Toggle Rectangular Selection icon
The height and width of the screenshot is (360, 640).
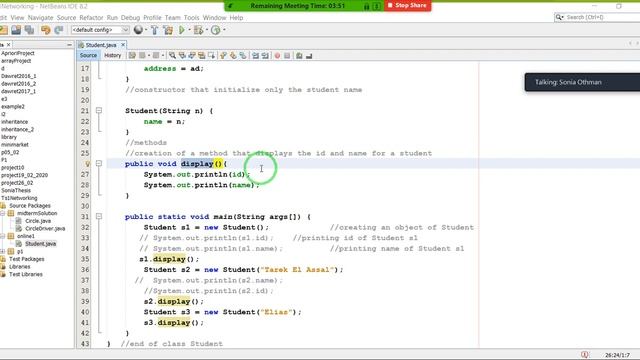tap(211, 56)
